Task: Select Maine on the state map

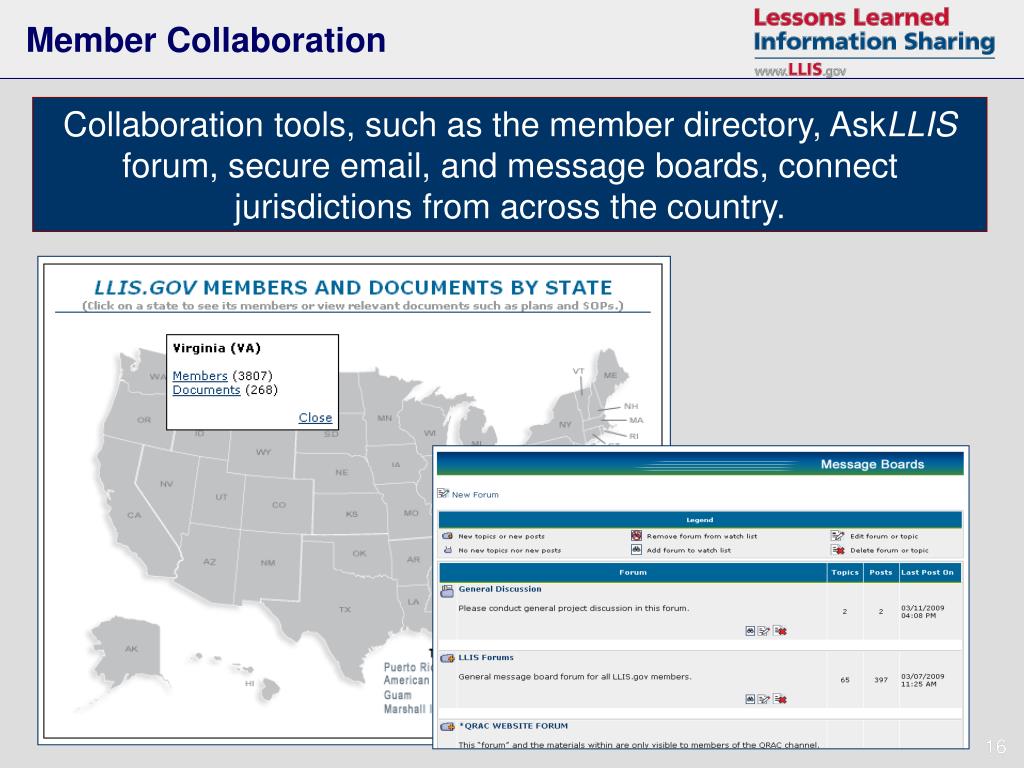Action: 611,375
